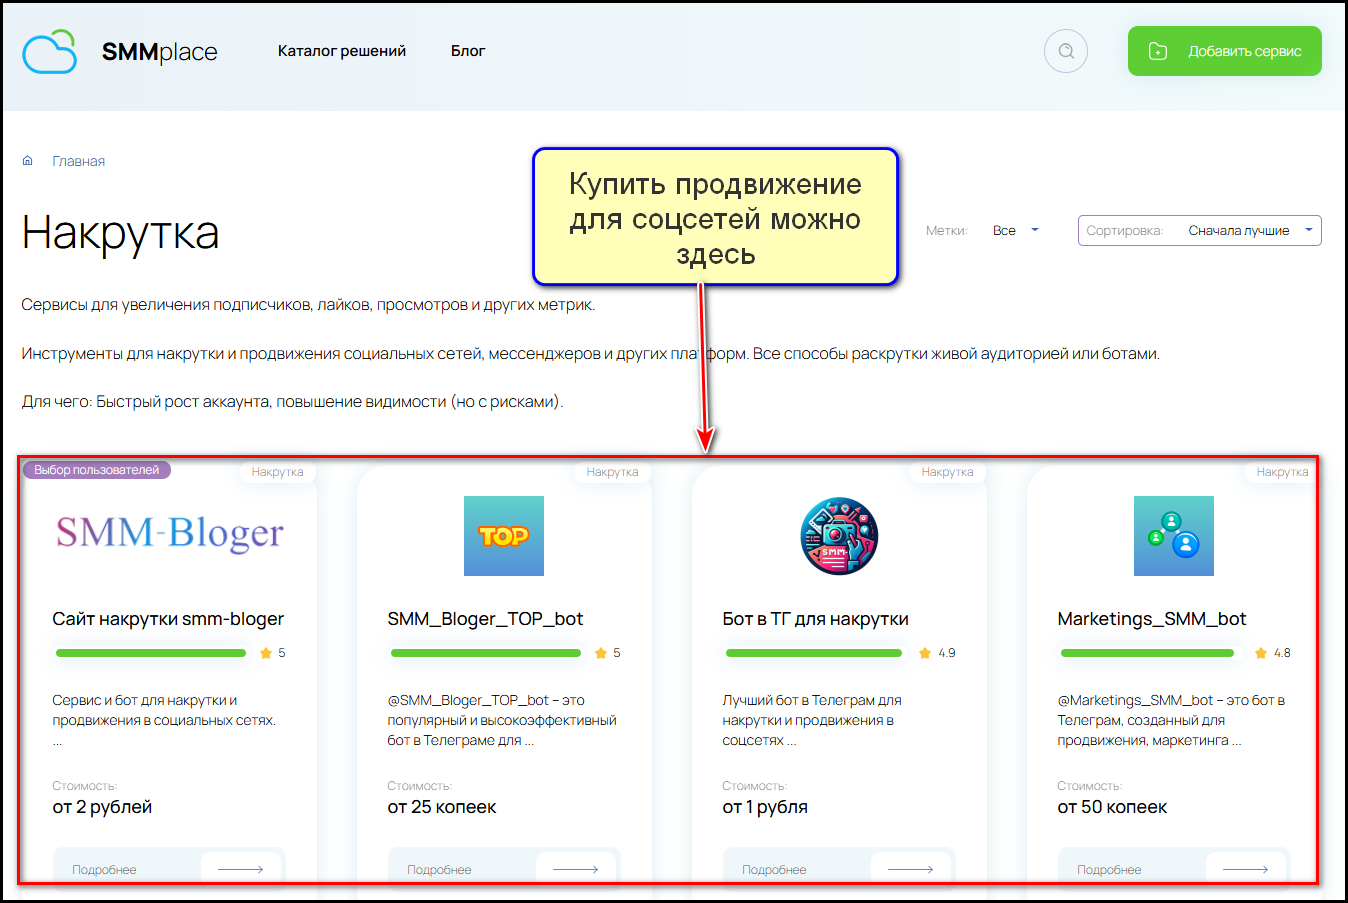Click Подробнее arrow on Бот в ТГ card
1348x903 pixels.
coord(911,869)
